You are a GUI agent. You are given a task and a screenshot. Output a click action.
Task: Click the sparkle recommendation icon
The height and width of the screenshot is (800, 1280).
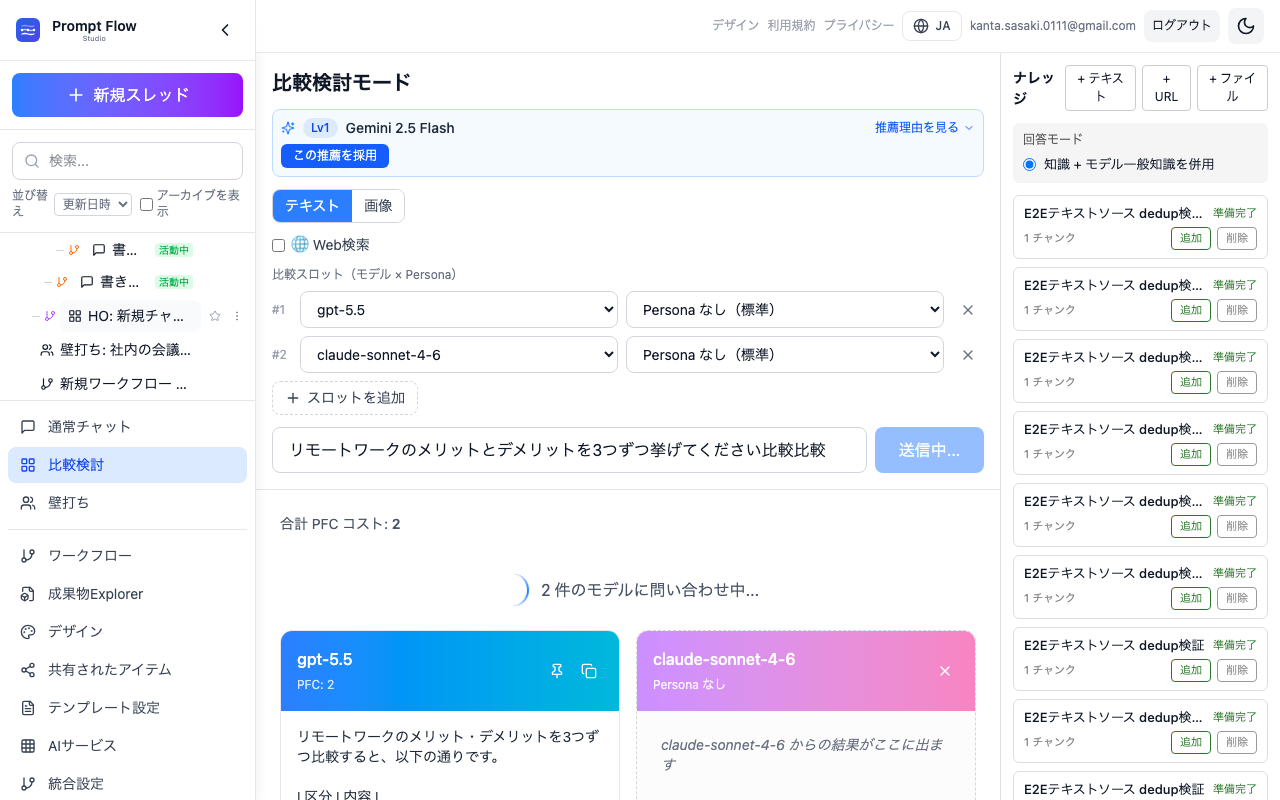pos(288,128)
